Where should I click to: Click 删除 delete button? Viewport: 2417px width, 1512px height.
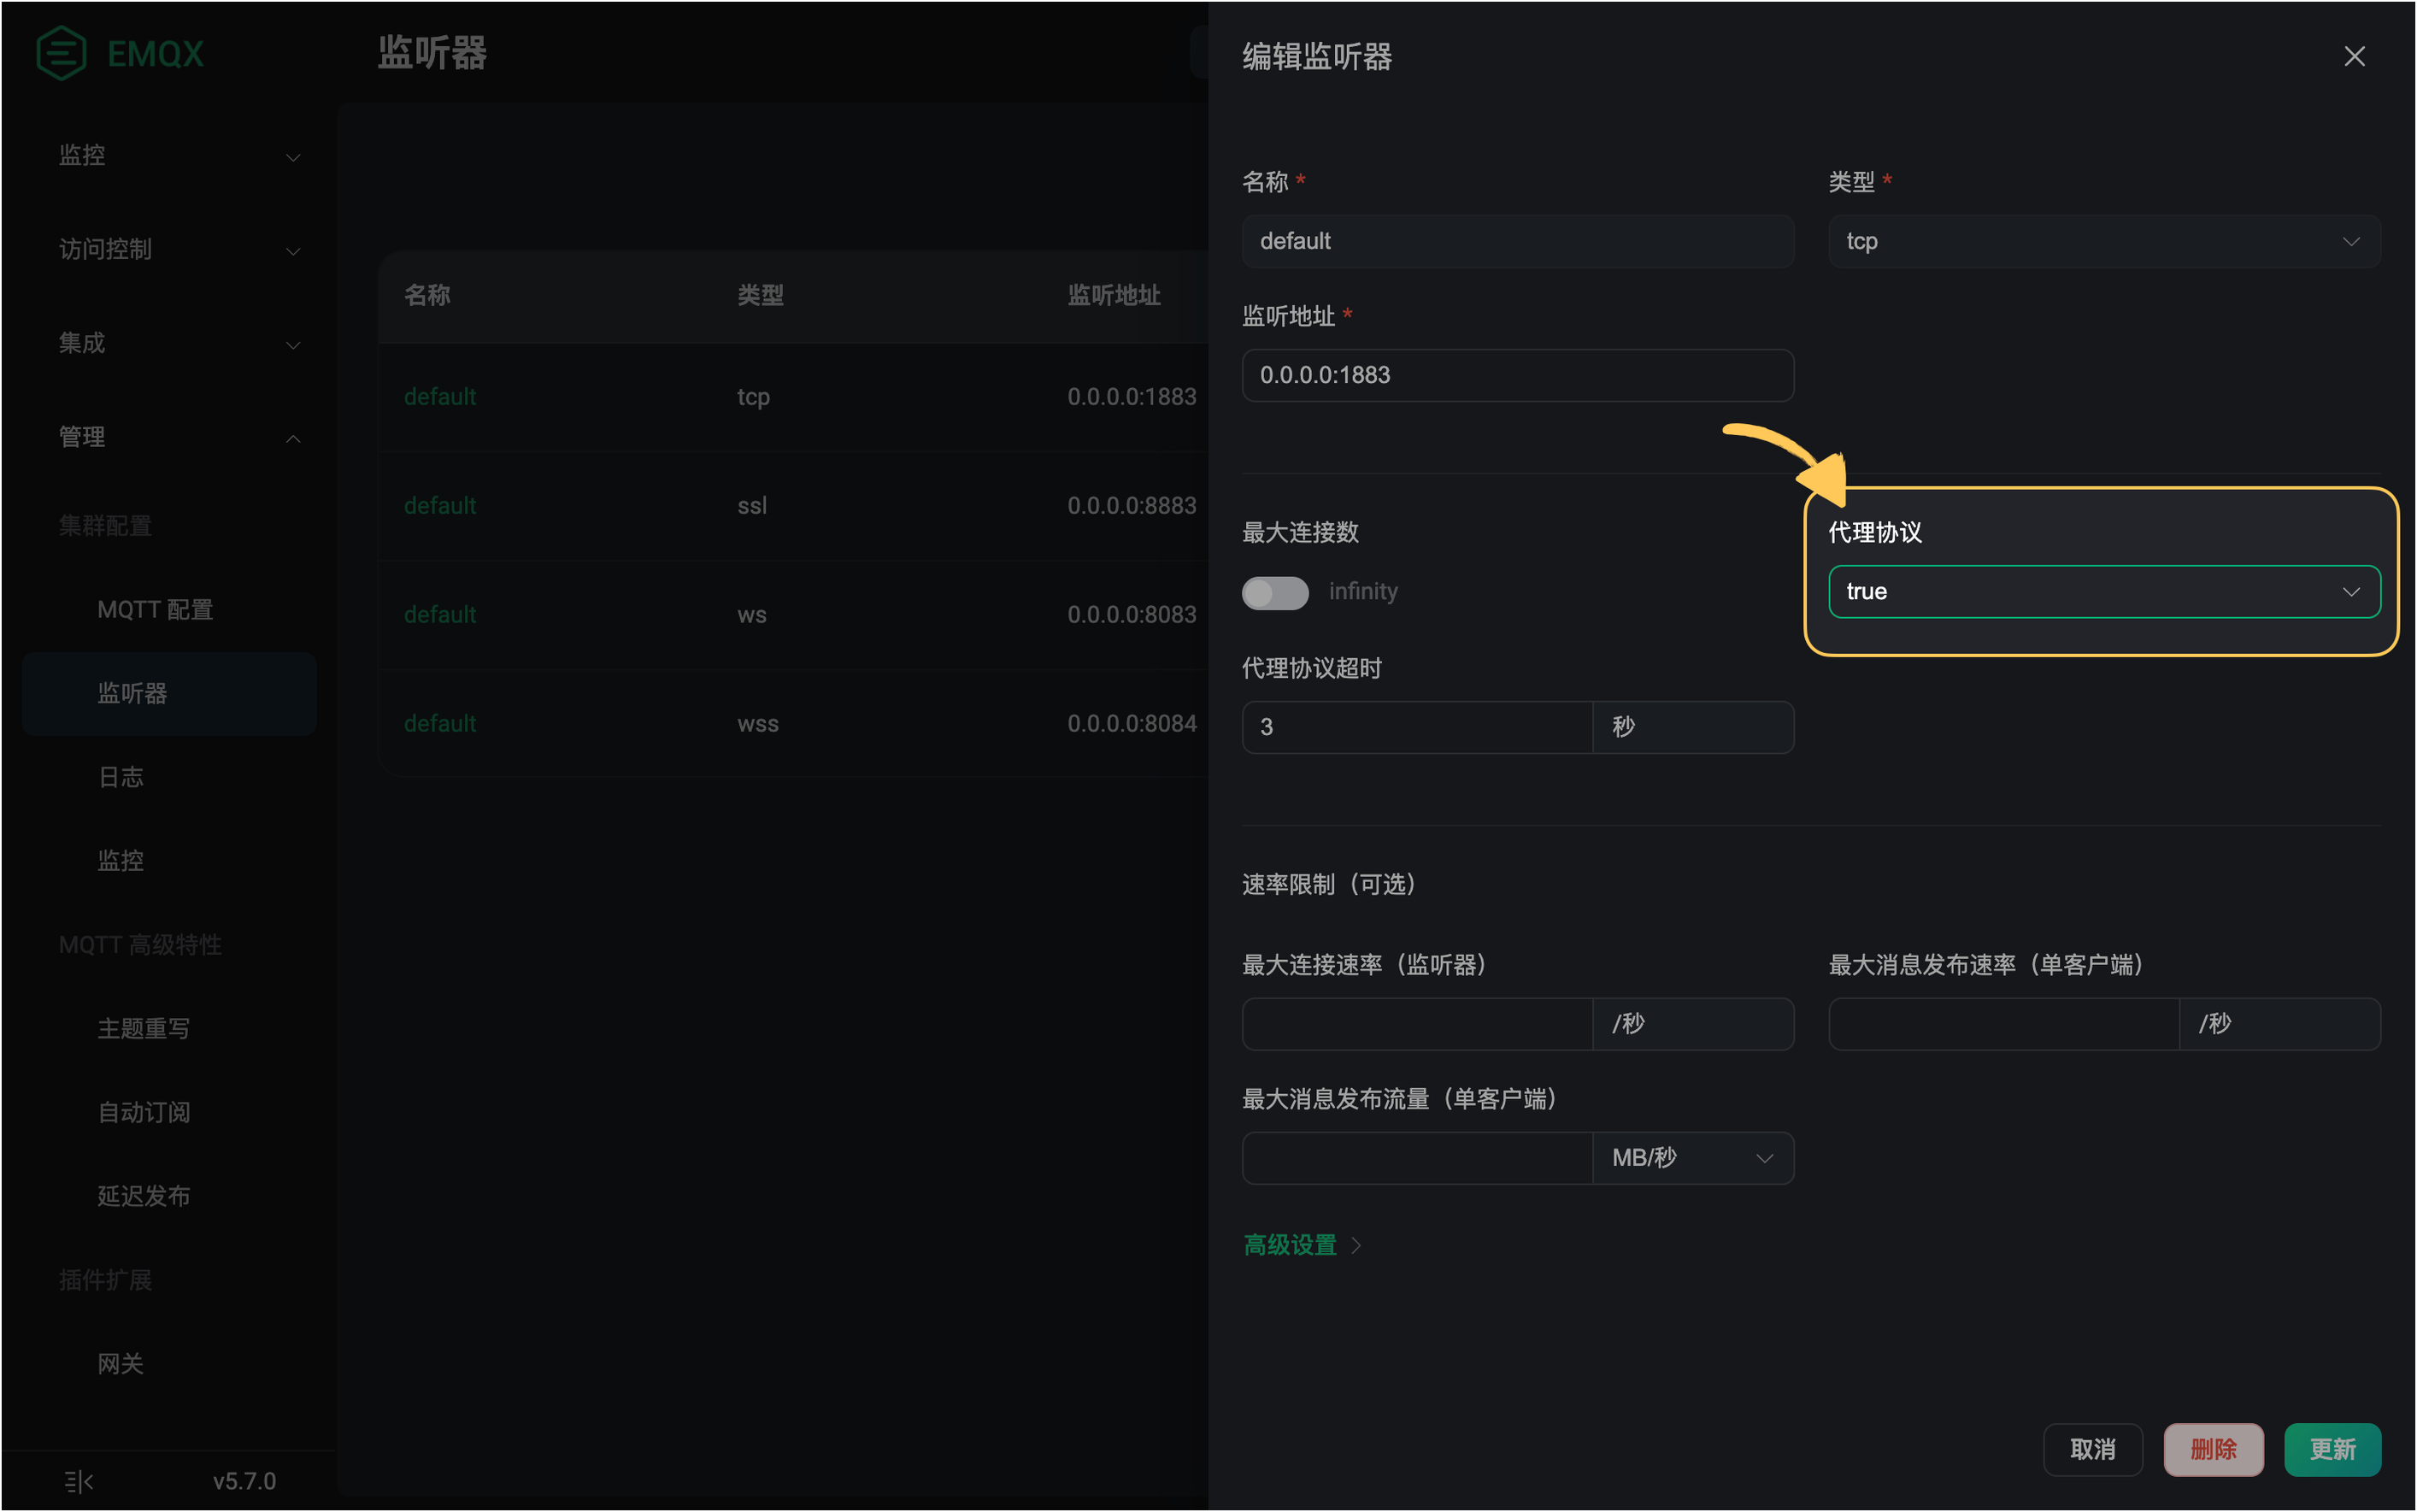(x=2213, y=1450)
